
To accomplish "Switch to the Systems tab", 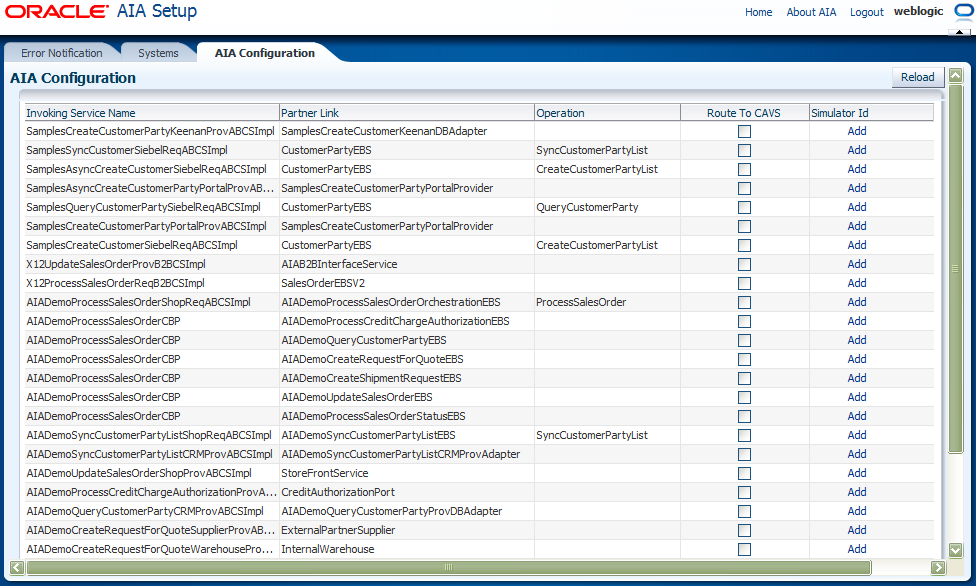I will [158, 53].
